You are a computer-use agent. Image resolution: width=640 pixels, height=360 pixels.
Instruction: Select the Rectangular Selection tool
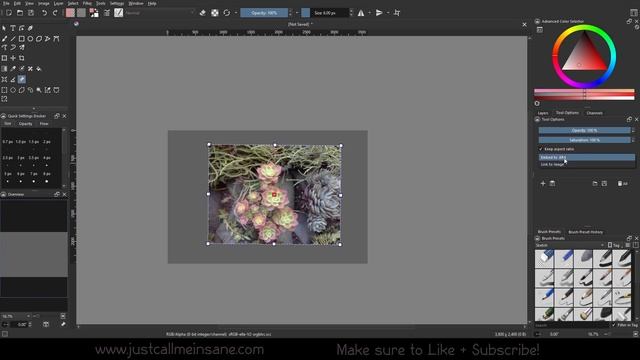4,90
